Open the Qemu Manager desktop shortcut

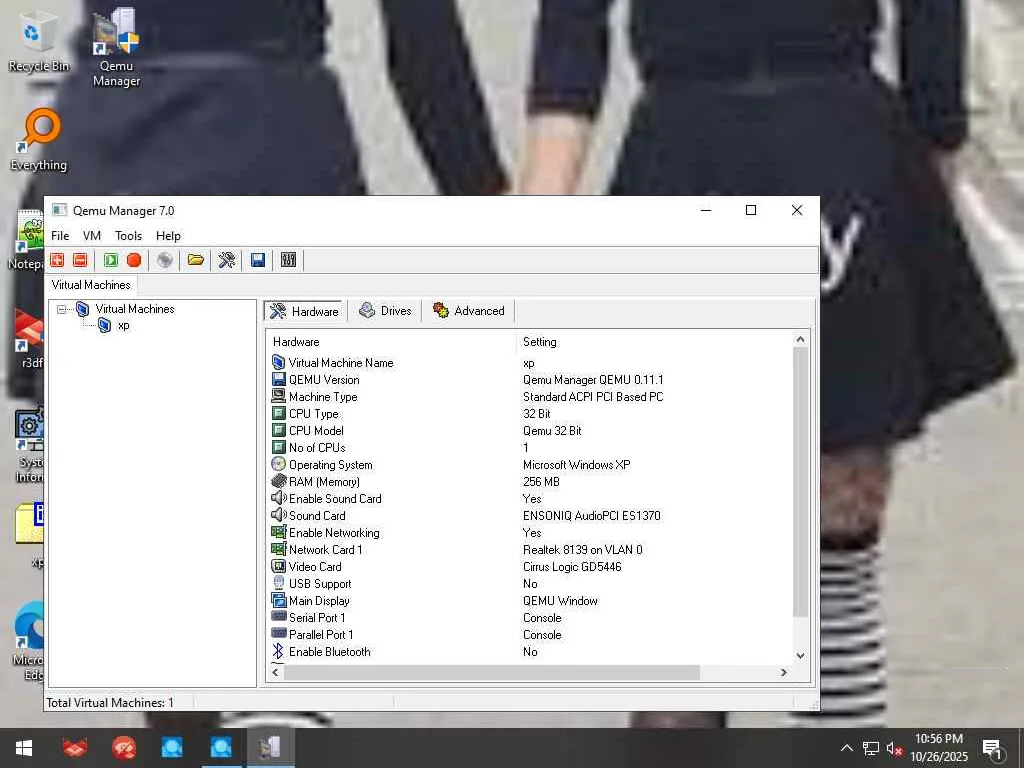click(x=116, y=47)
